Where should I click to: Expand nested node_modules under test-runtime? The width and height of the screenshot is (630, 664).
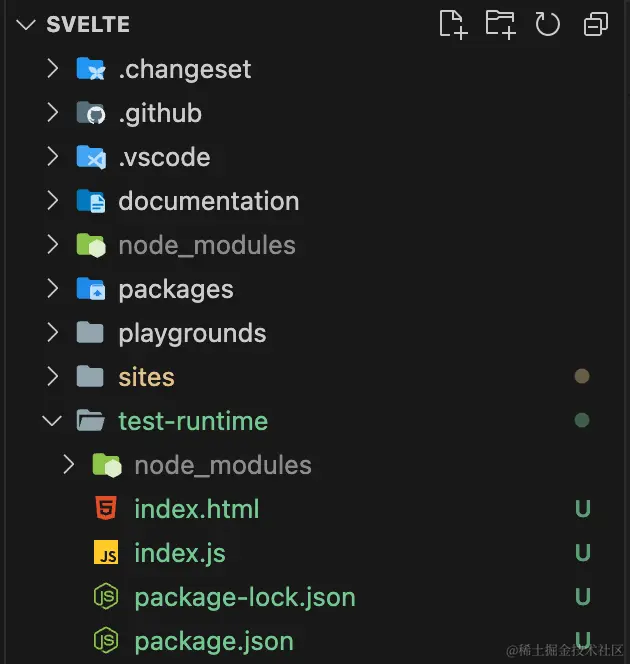pos(68,465)
